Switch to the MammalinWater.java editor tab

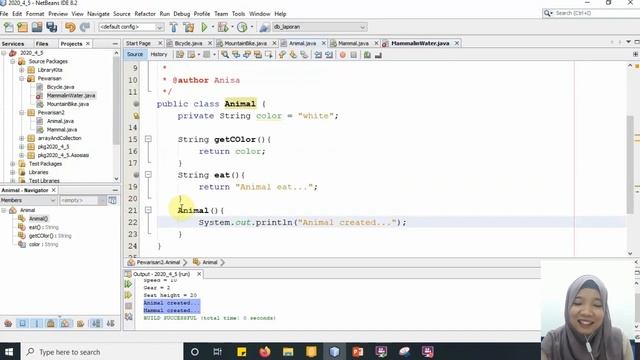(420, 43)
